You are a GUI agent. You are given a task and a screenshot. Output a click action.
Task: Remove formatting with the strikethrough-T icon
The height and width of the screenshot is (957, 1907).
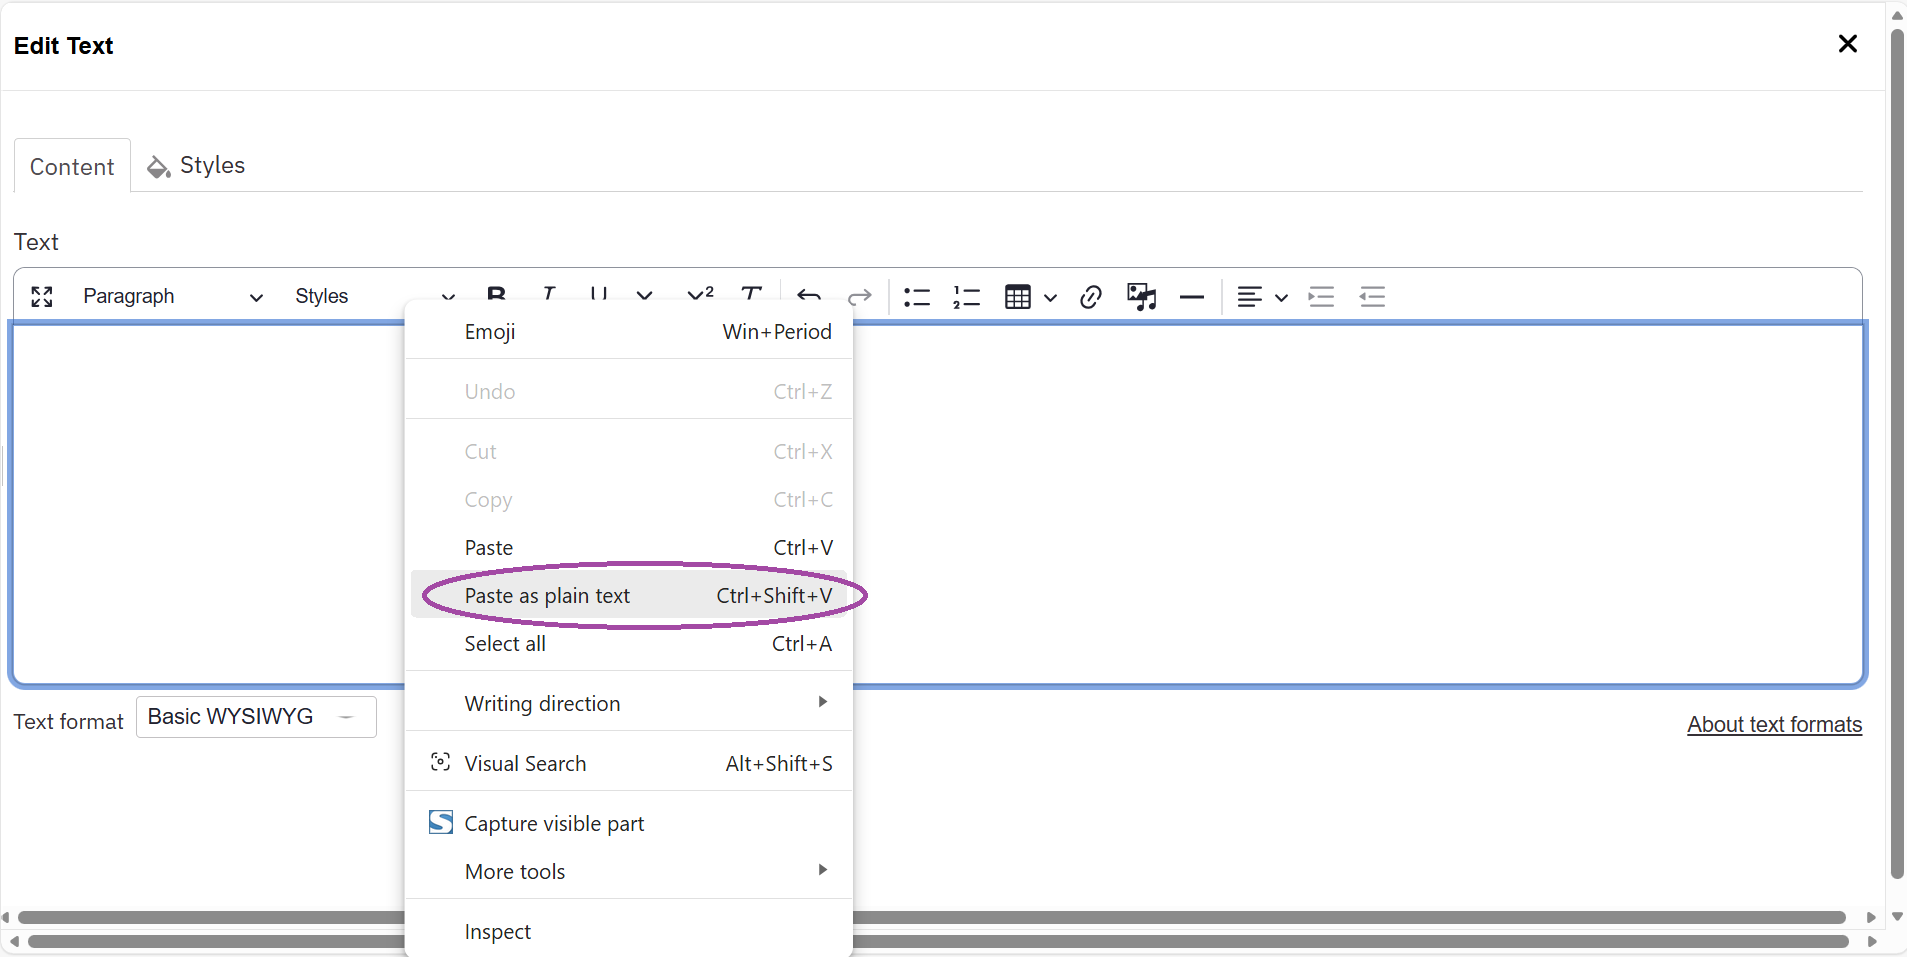click(751, 294)
